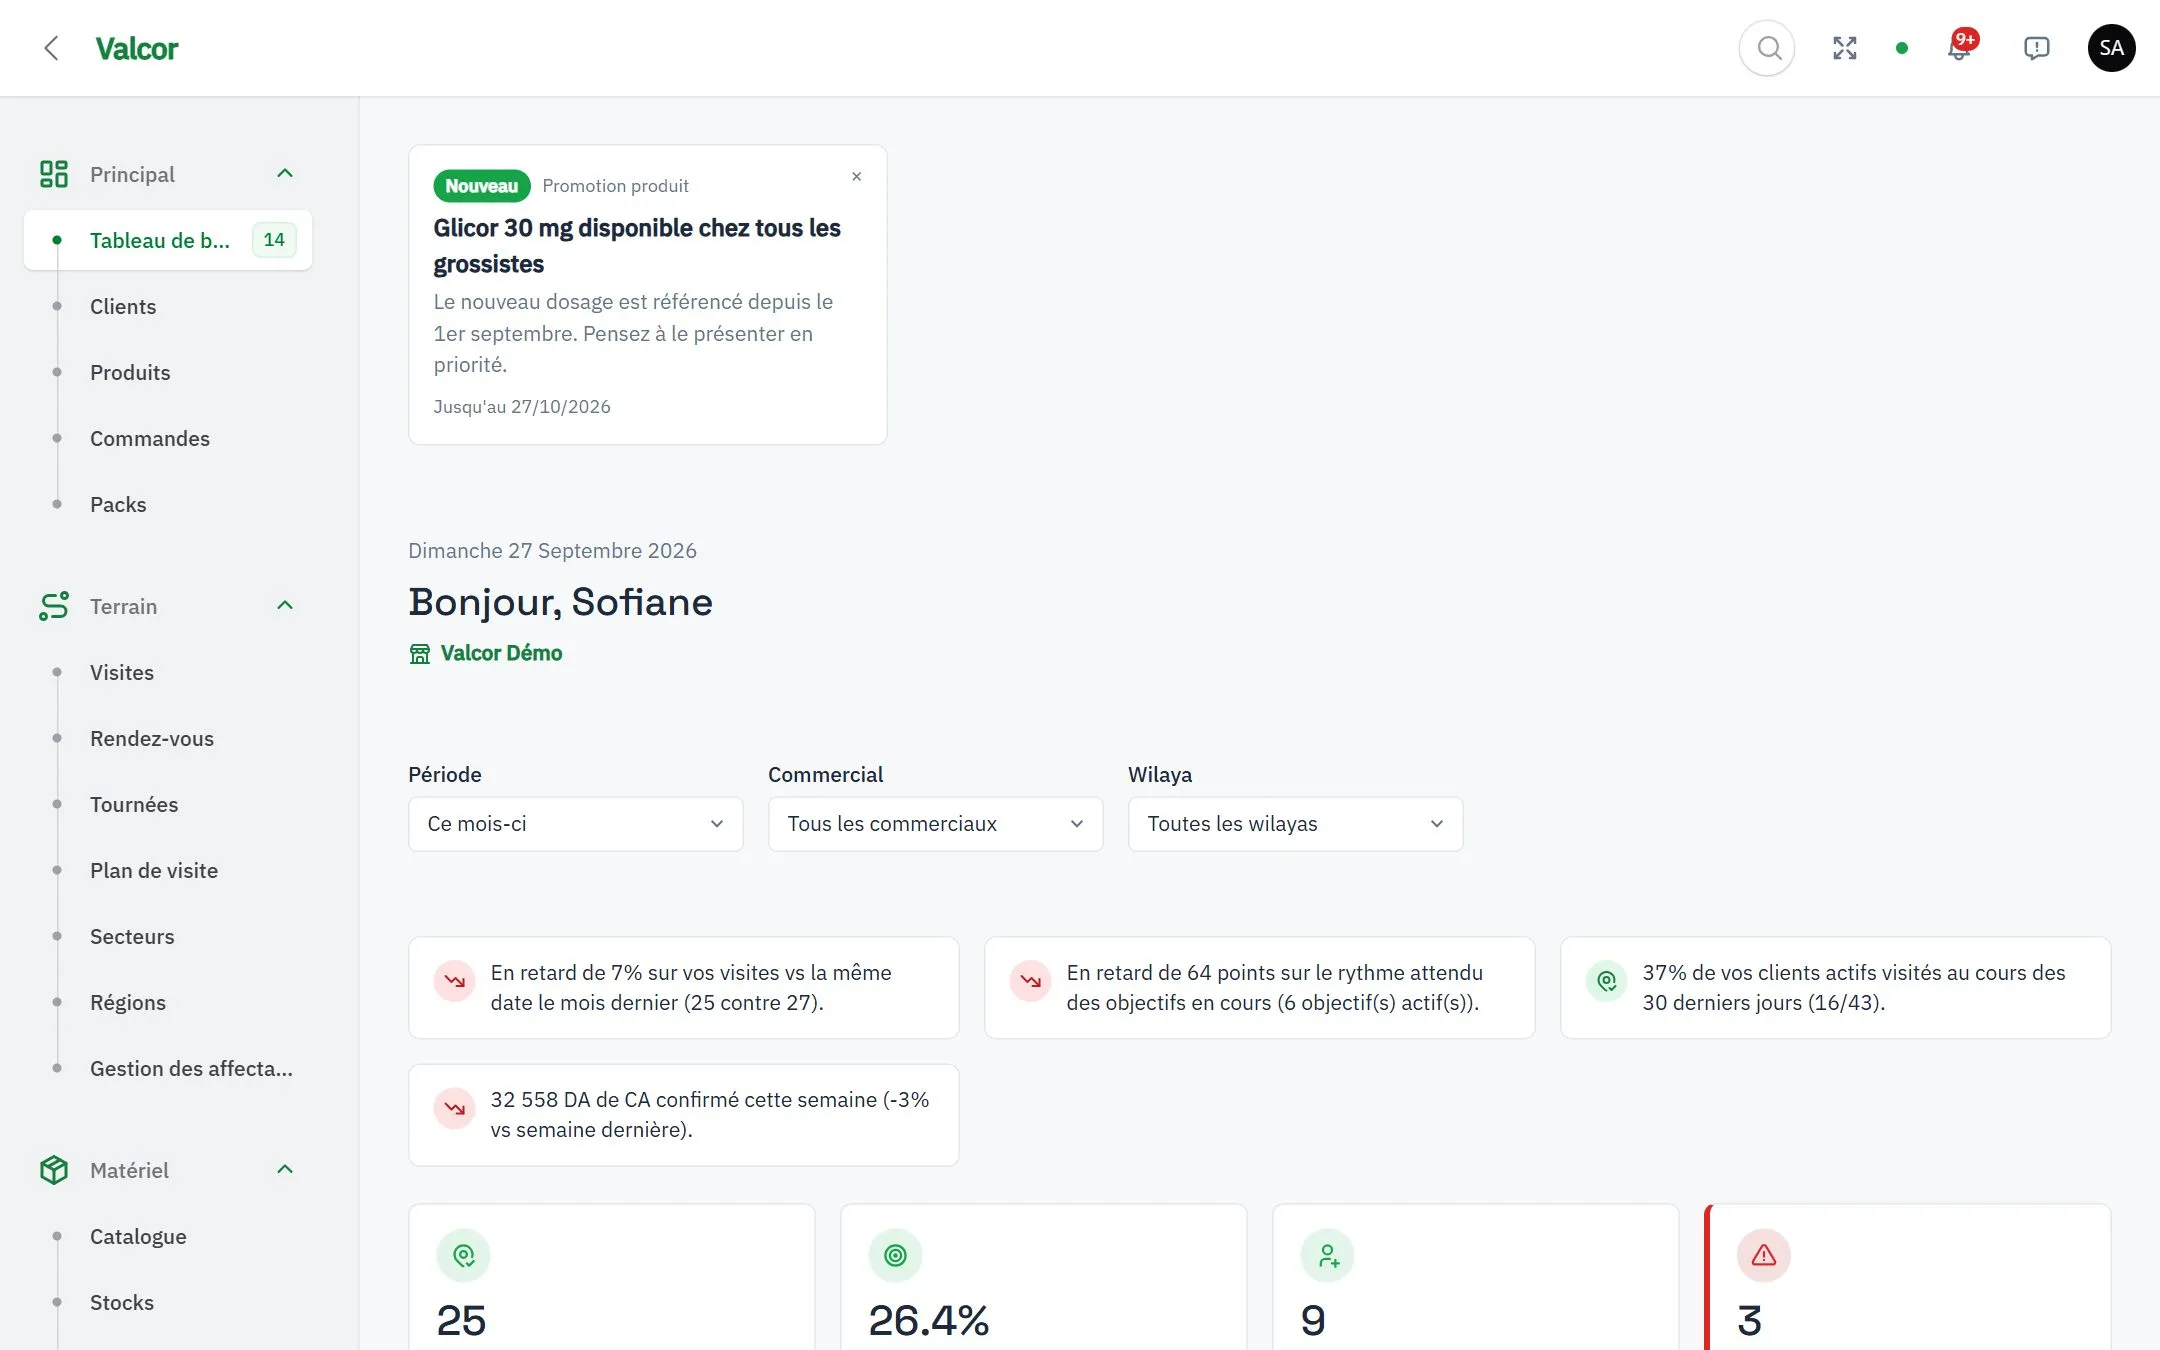Viewport: 2160px width, 1350px height.
Task: Click the store icon beside Valcor Démo
Action: [420, 653]
